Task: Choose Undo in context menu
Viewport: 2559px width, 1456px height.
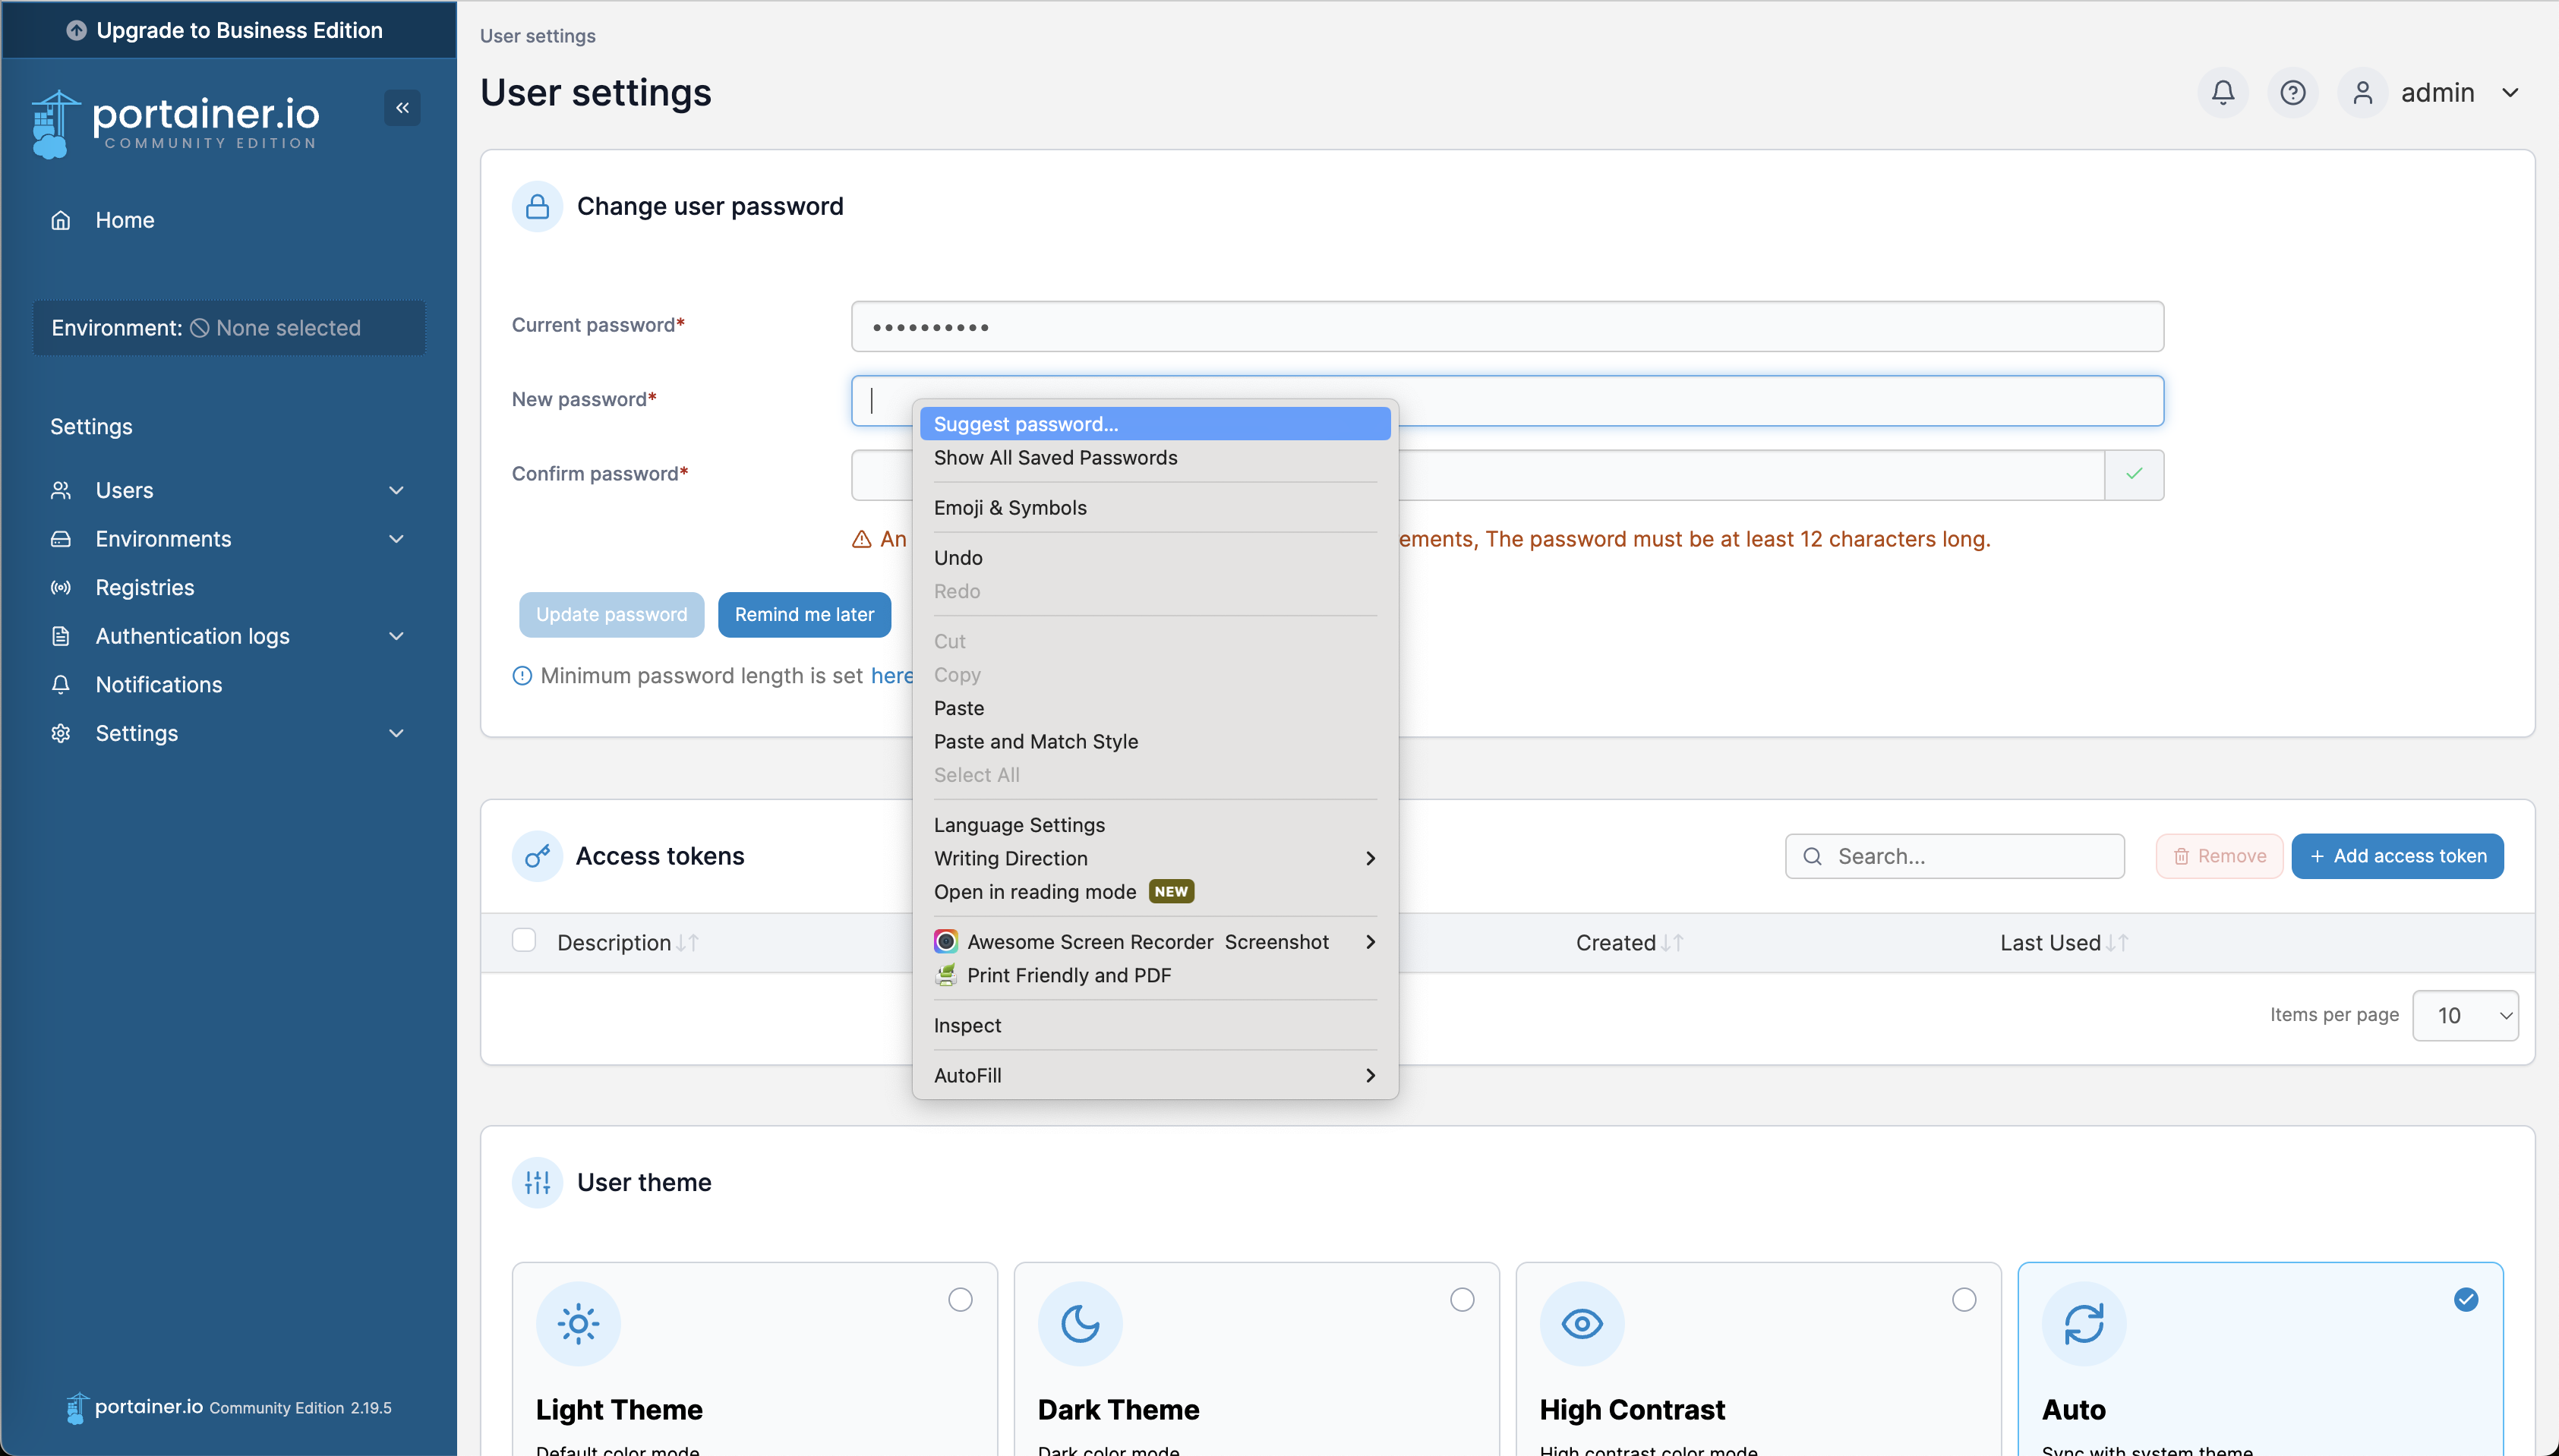Action: tap(1155, 557)
